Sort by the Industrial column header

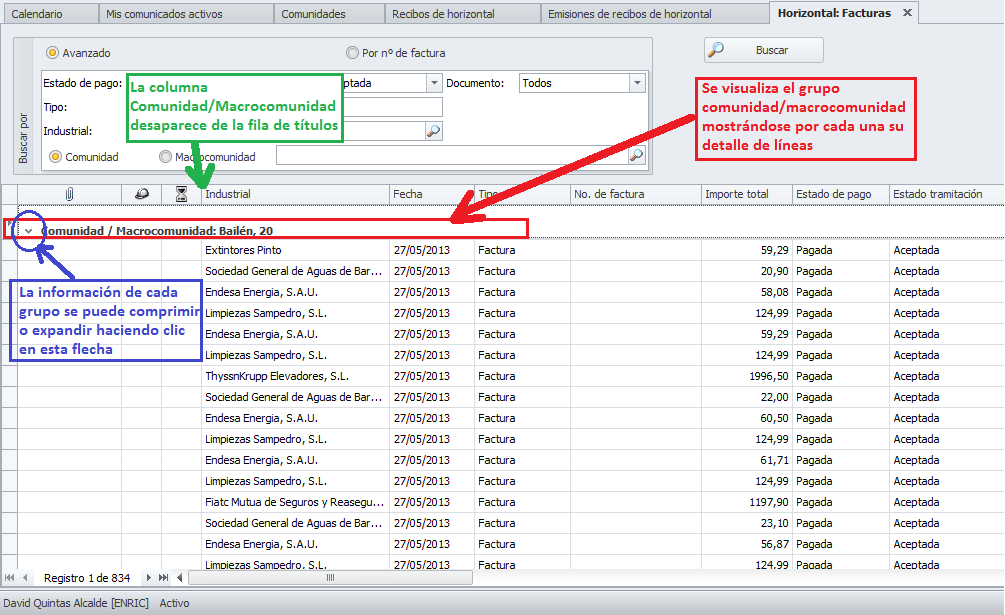pyautogui.click(x=295, y=194)
